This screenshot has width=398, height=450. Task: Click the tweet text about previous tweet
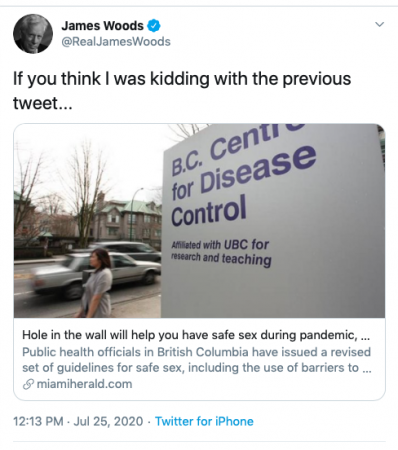tap(182, 90)
